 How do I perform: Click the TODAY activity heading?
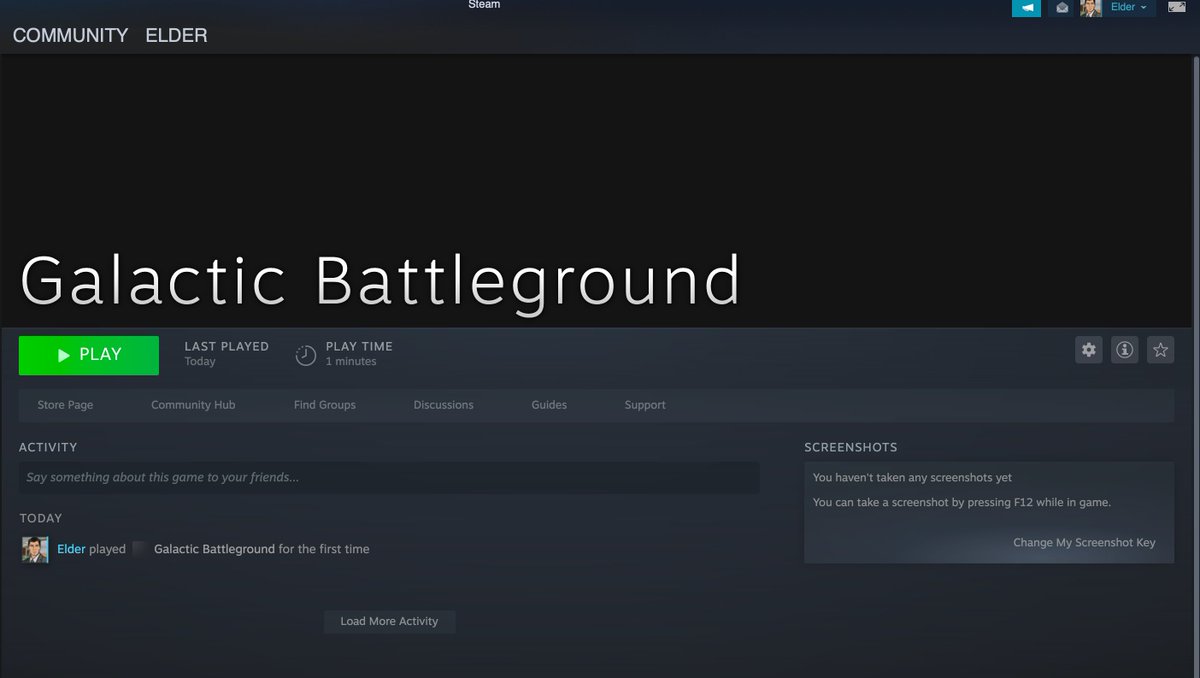(x=41, y=518)
